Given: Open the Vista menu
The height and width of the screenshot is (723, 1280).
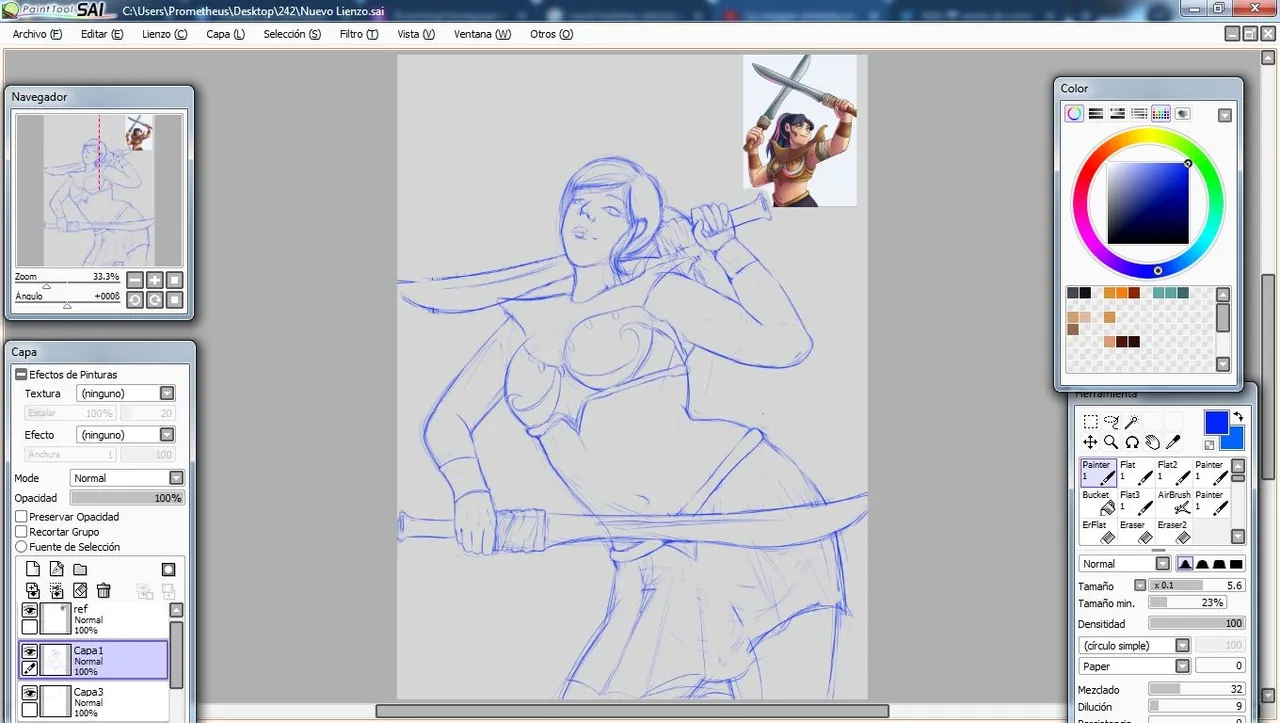Looking at the screenshot, I should pos(416,34).
